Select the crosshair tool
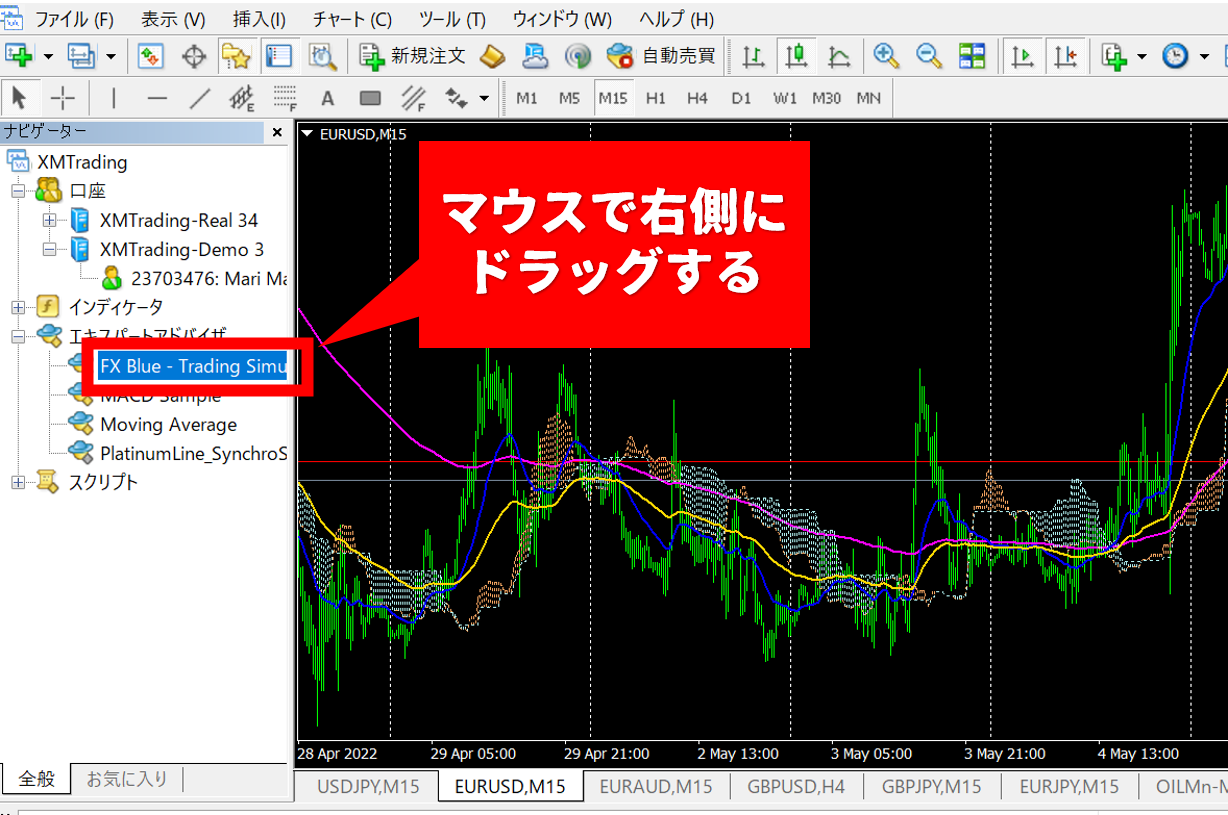Screen dimensions: 1228x815 pyautogui.click(x=63, y=98)
